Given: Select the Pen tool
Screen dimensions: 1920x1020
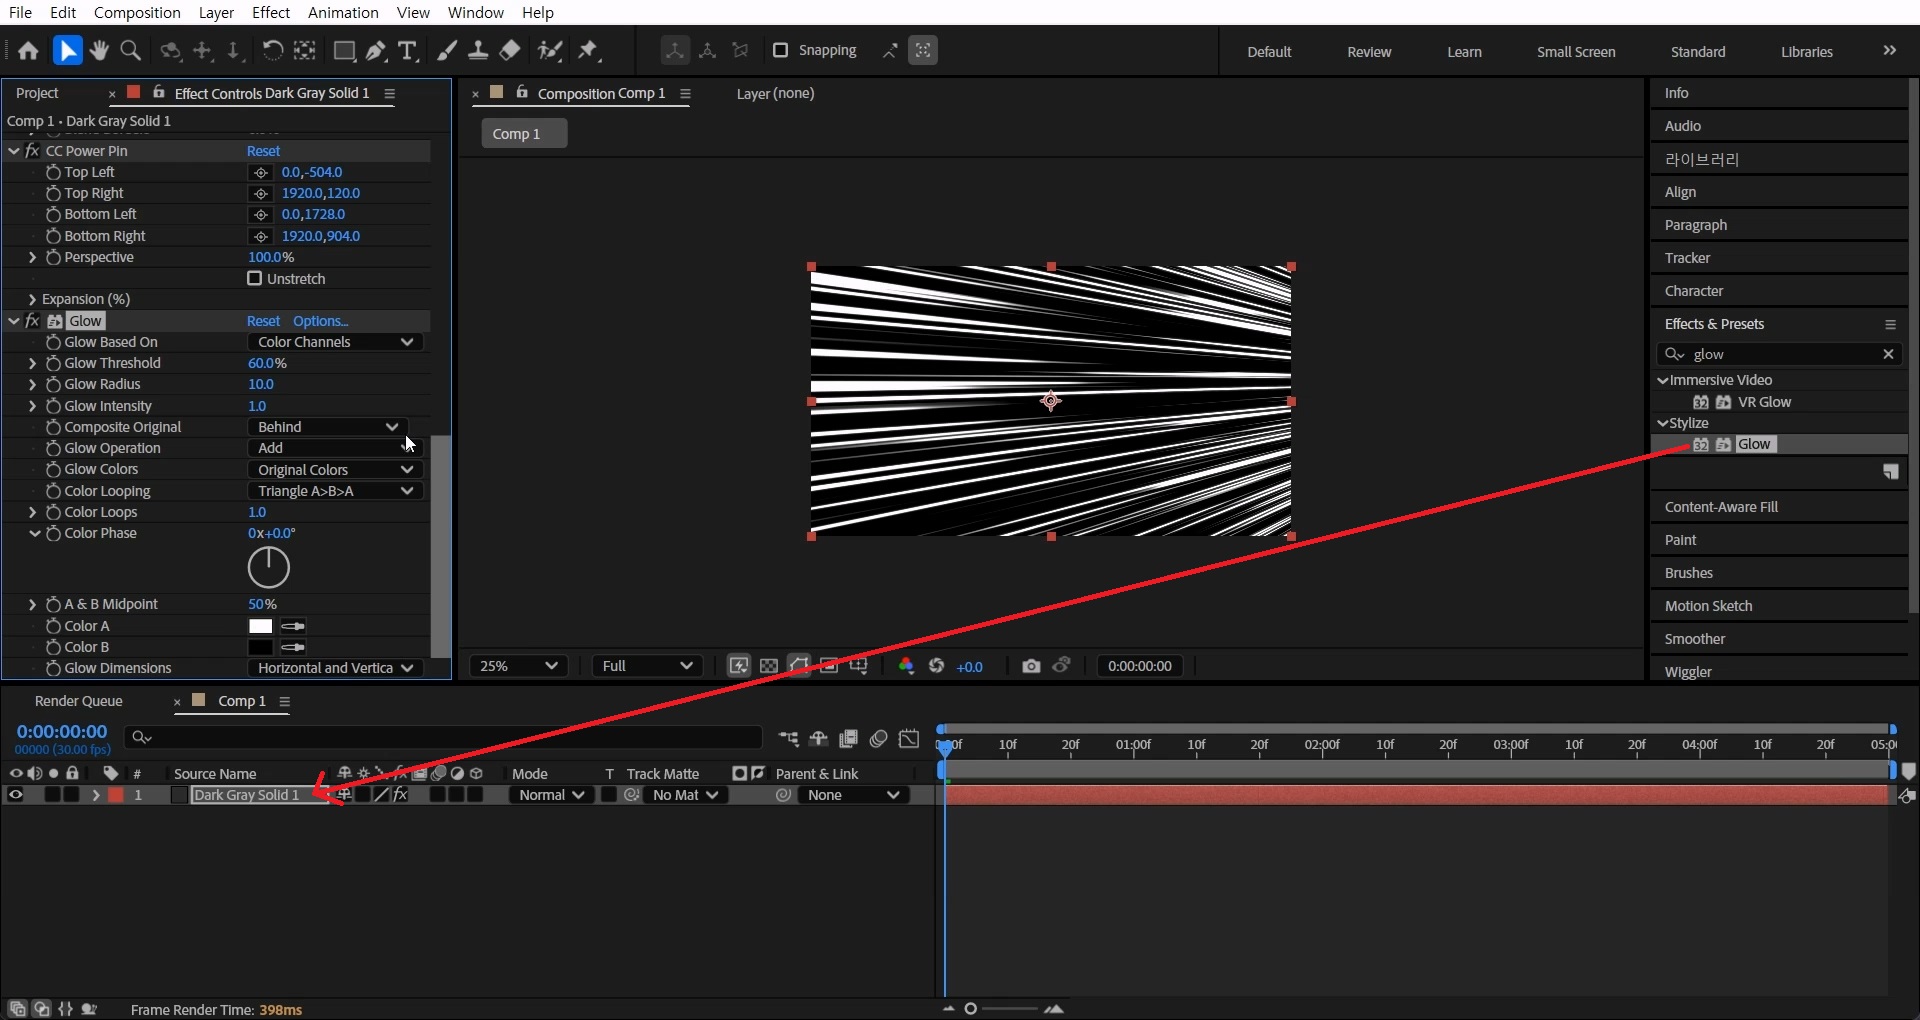Looking at the screenshot, I should pyautogui.click(x=376, y=50).
